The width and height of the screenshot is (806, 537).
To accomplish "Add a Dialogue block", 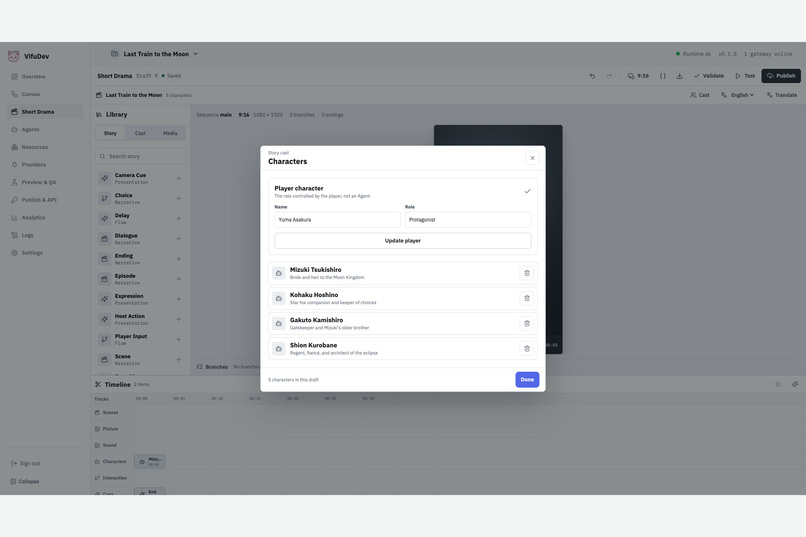I will [x=178, y=239].
